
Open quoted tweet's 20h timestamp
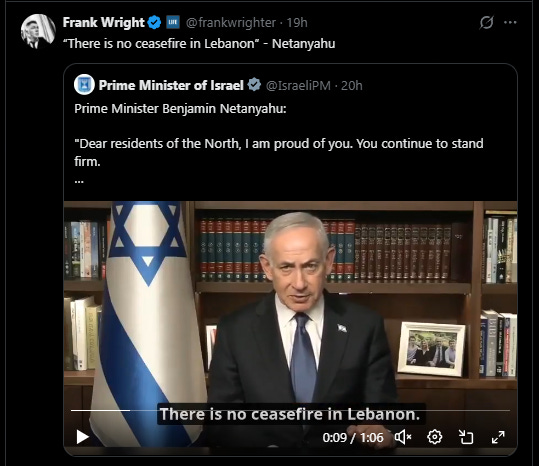352,86
